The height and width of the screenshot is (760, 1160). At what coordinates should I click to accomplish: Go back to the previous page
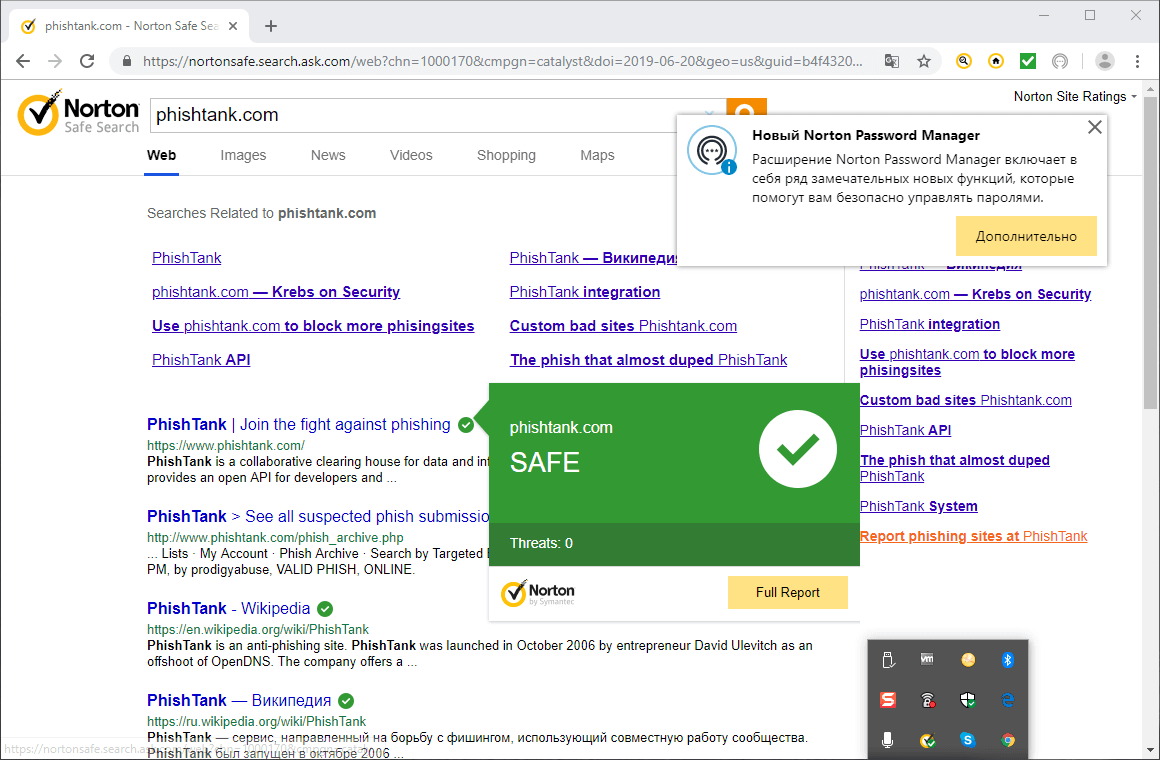click(x=23, y=61)
